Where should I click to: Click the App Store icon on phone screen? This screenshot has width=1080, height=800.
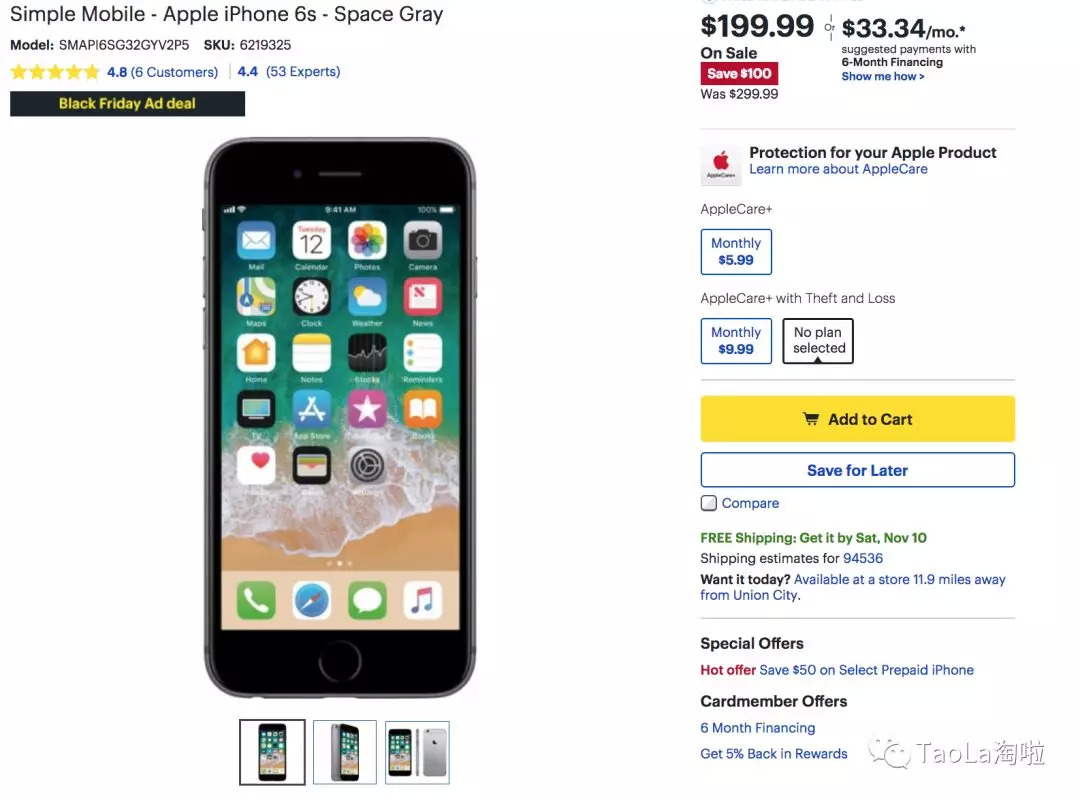tap(311, 409)
